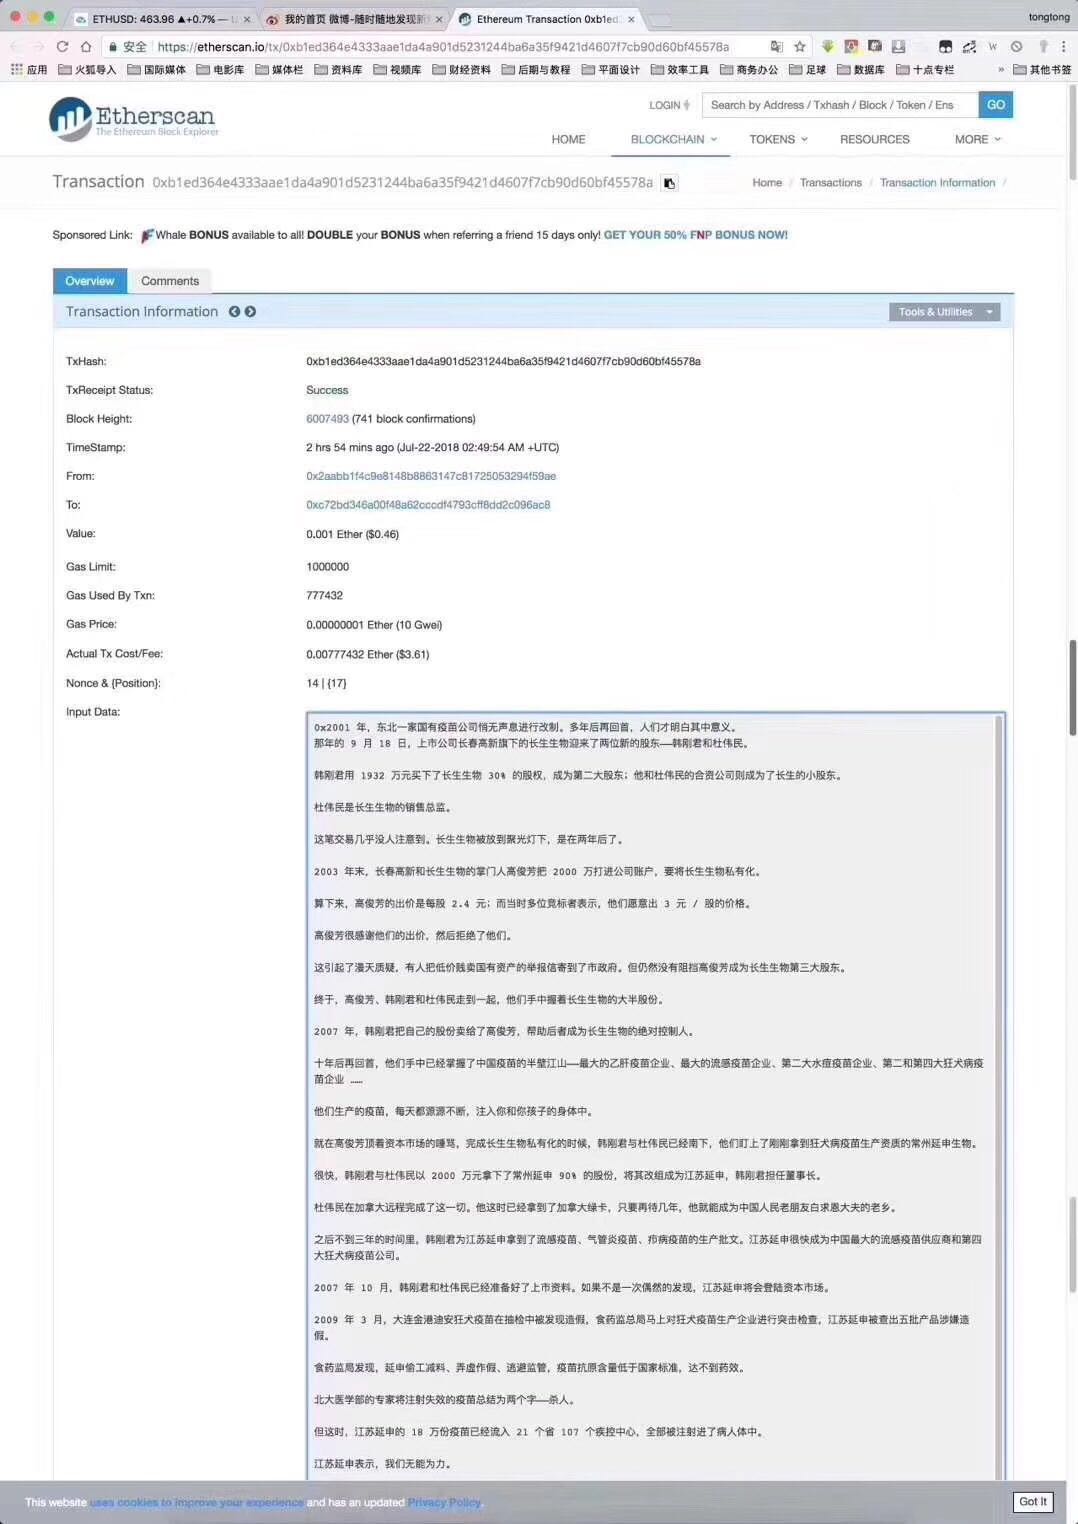Open 其他书签 bookmarks folder
Viewport: 1078px width, 1524px height.
1042,70
